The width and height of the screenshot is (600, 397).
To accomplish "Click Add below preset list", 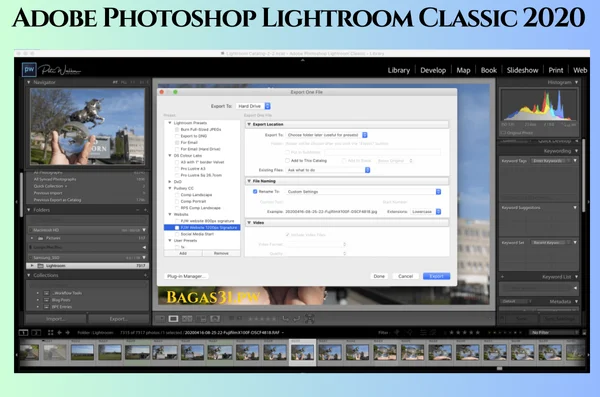I will point(183,253).
